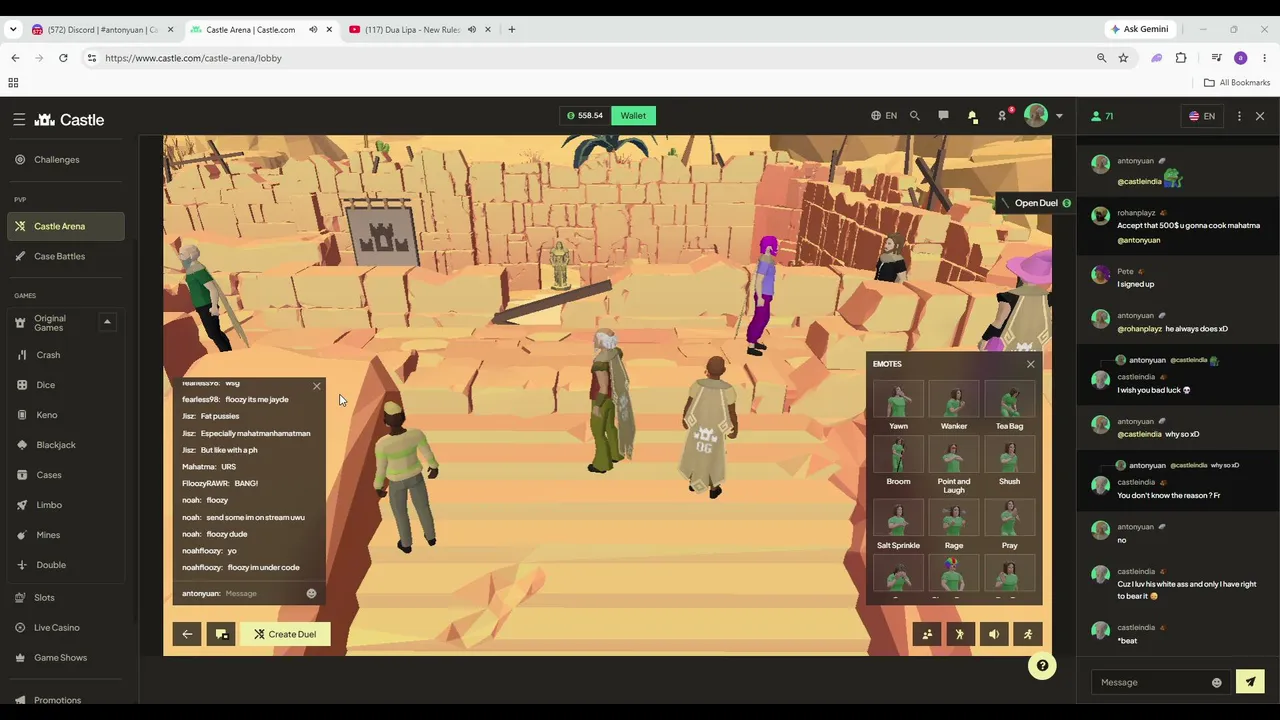
Task: Click the back arrow button in arena
Action: (187, 634)
